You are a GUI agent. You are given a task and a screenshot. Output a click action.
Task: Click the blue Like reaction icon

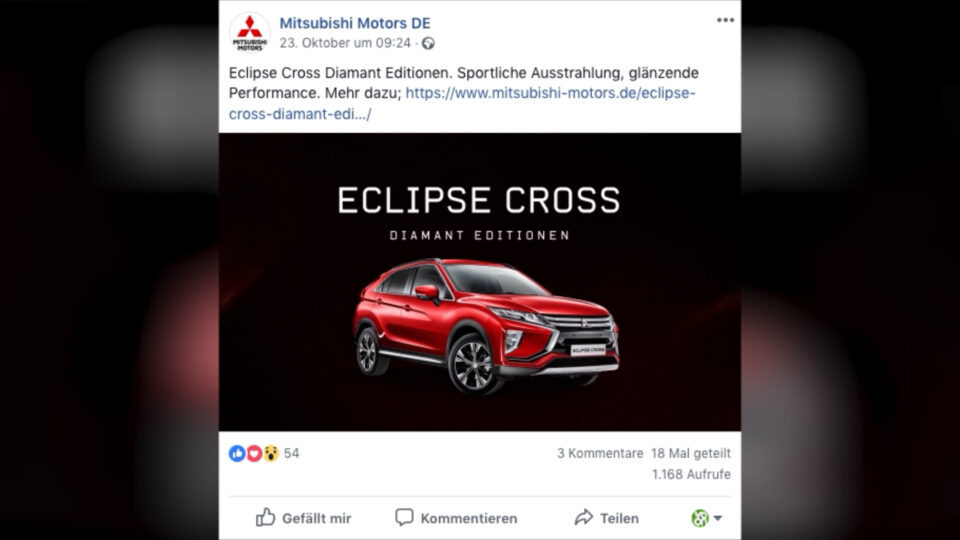coord(237,453)
